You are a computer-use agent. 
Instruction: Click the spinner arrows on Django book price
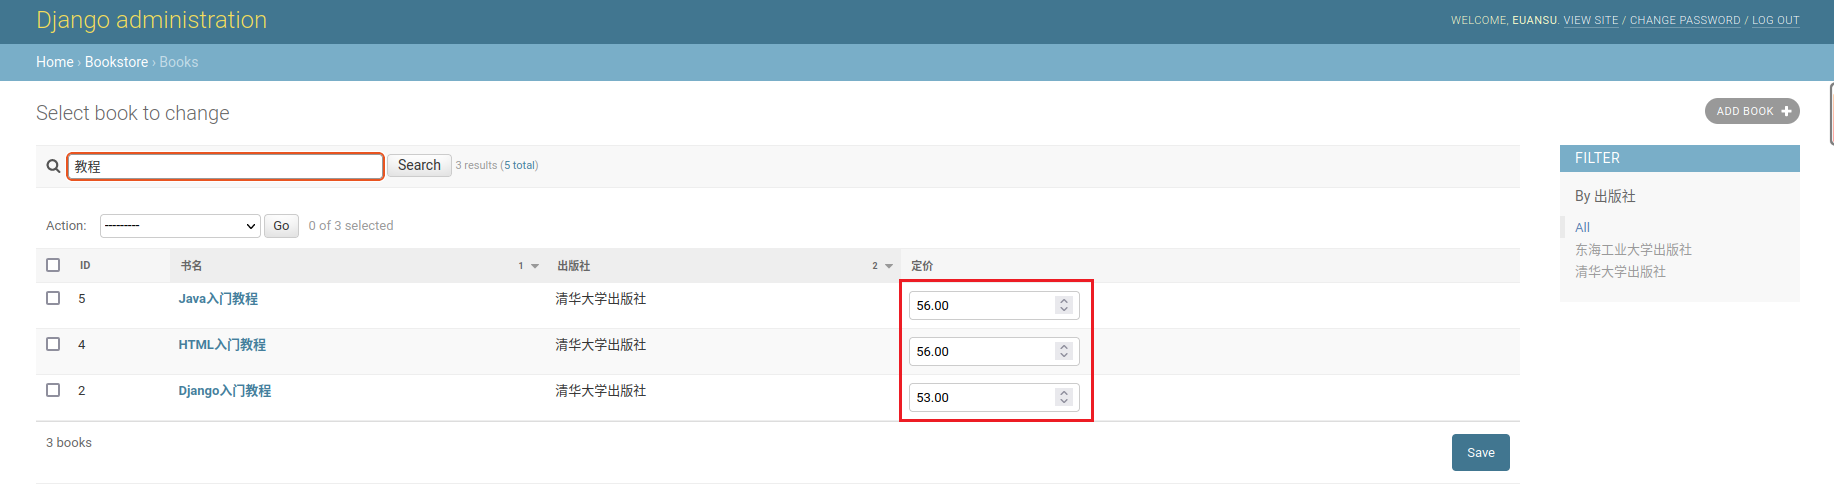1064,397
